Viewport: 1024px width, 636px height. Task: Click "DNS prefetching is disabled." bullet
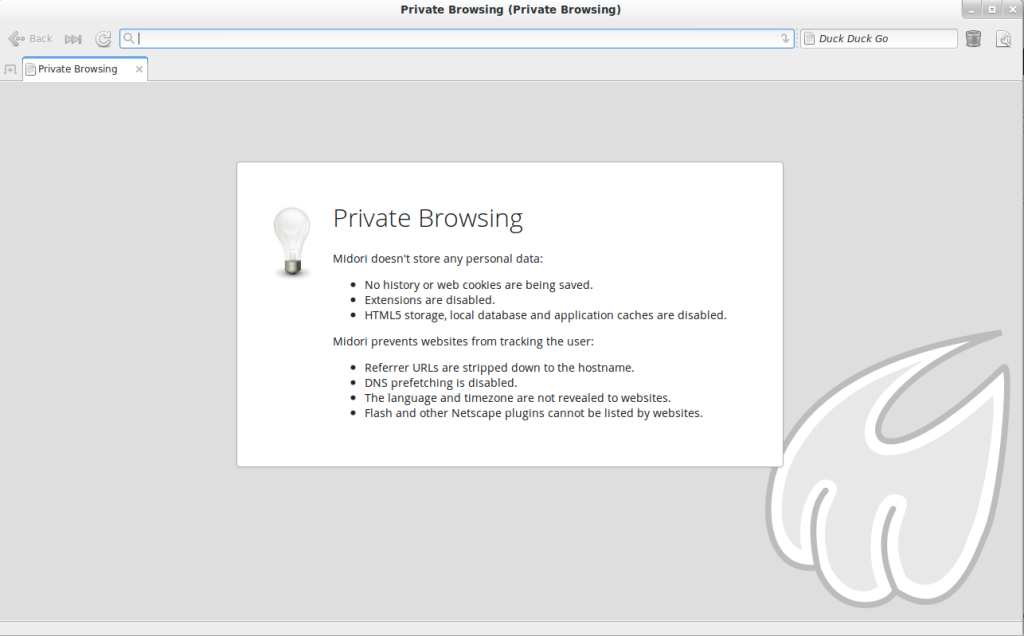(x=441, y=383)
